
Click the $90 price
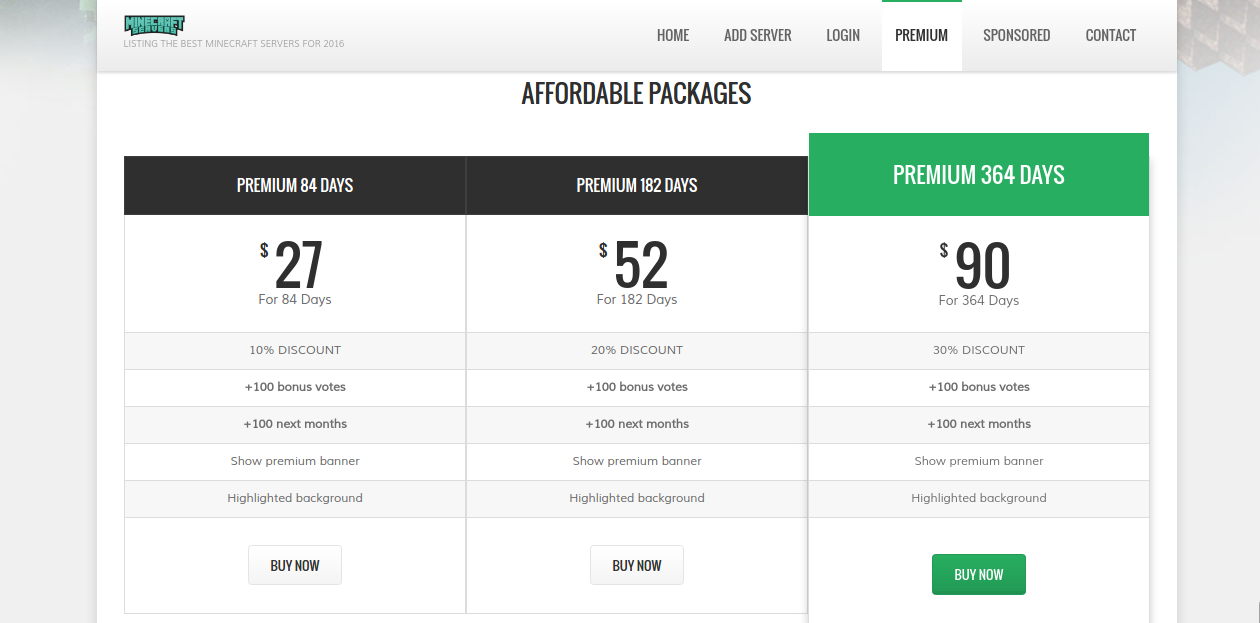981,267
